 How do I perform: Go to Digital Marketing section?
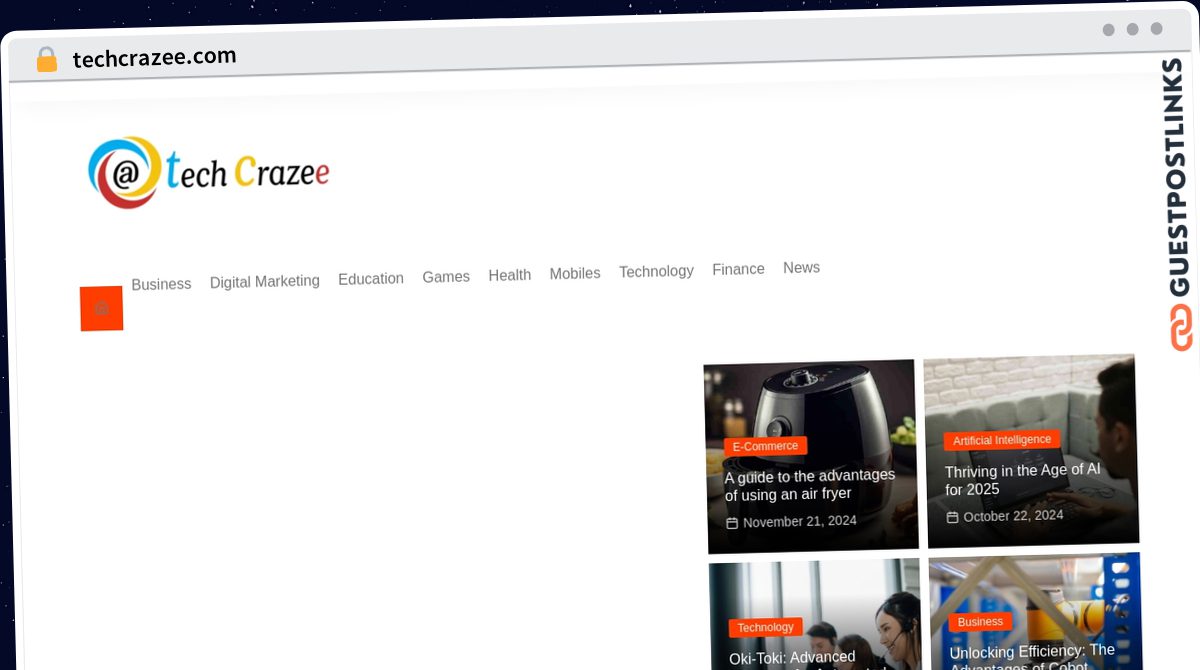click(x=265, y=281)
